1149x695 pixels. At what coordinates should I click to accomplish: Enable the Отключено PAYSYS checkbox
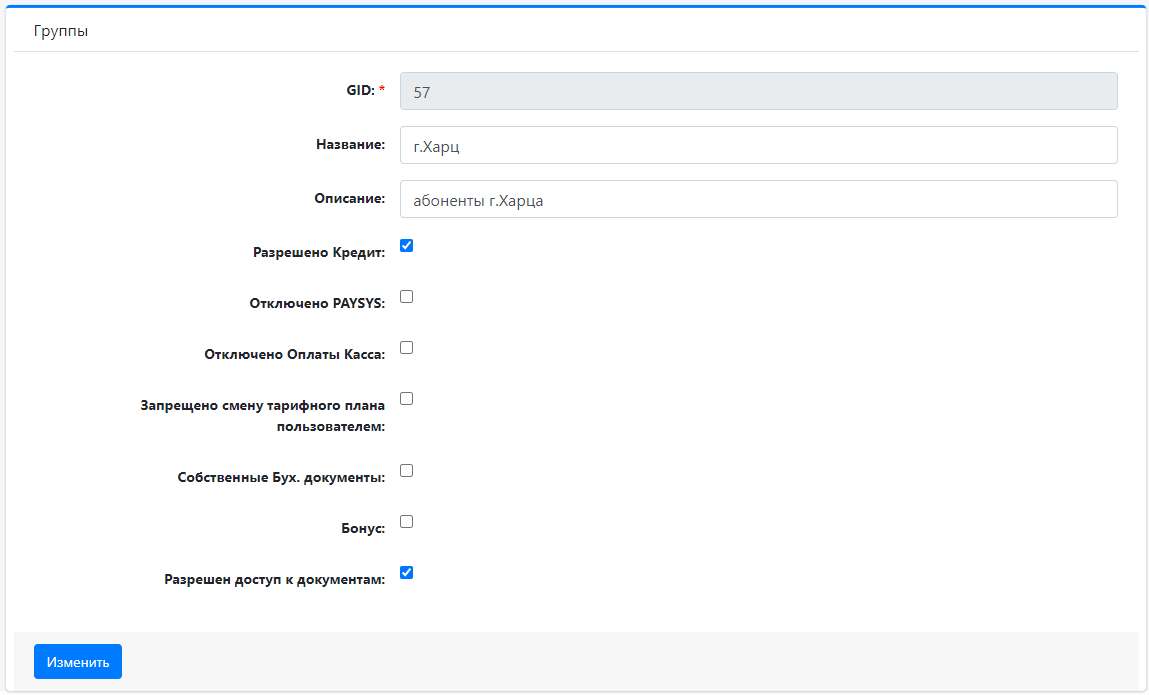(407, 297)
